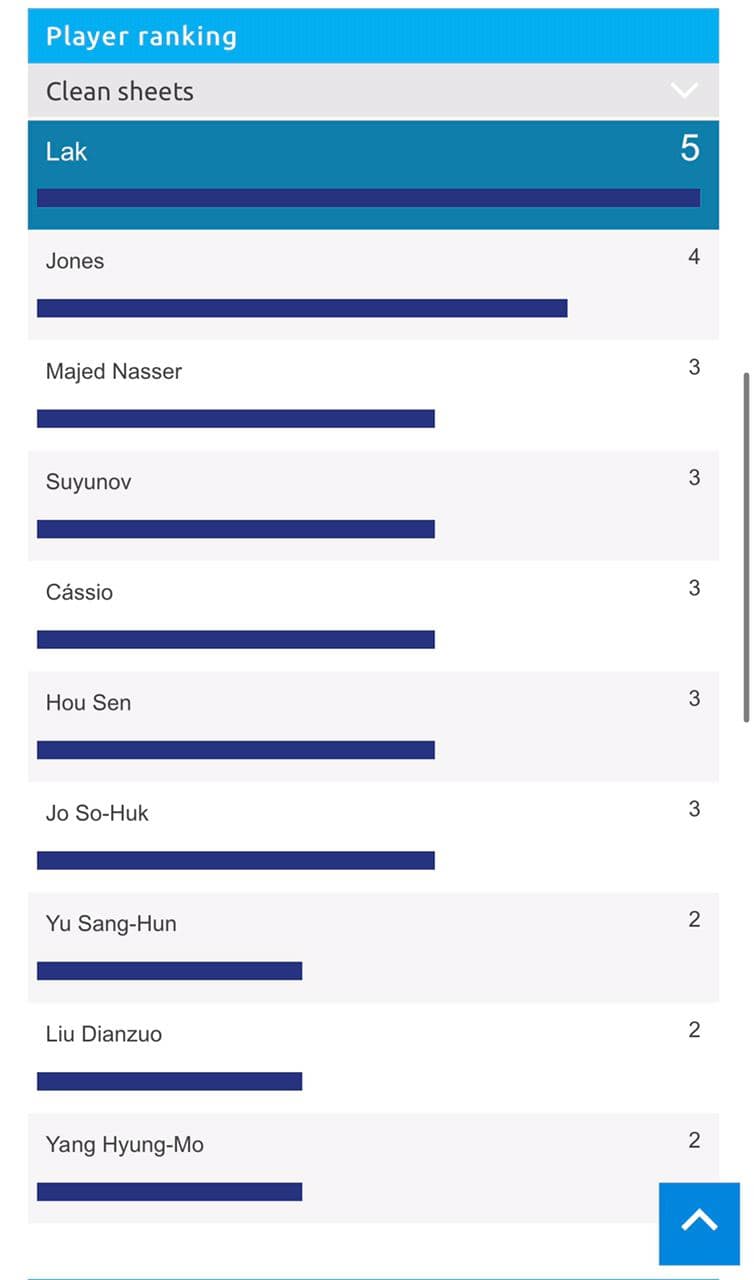Click the scroll-to-top arrow button

[699, 1223]
